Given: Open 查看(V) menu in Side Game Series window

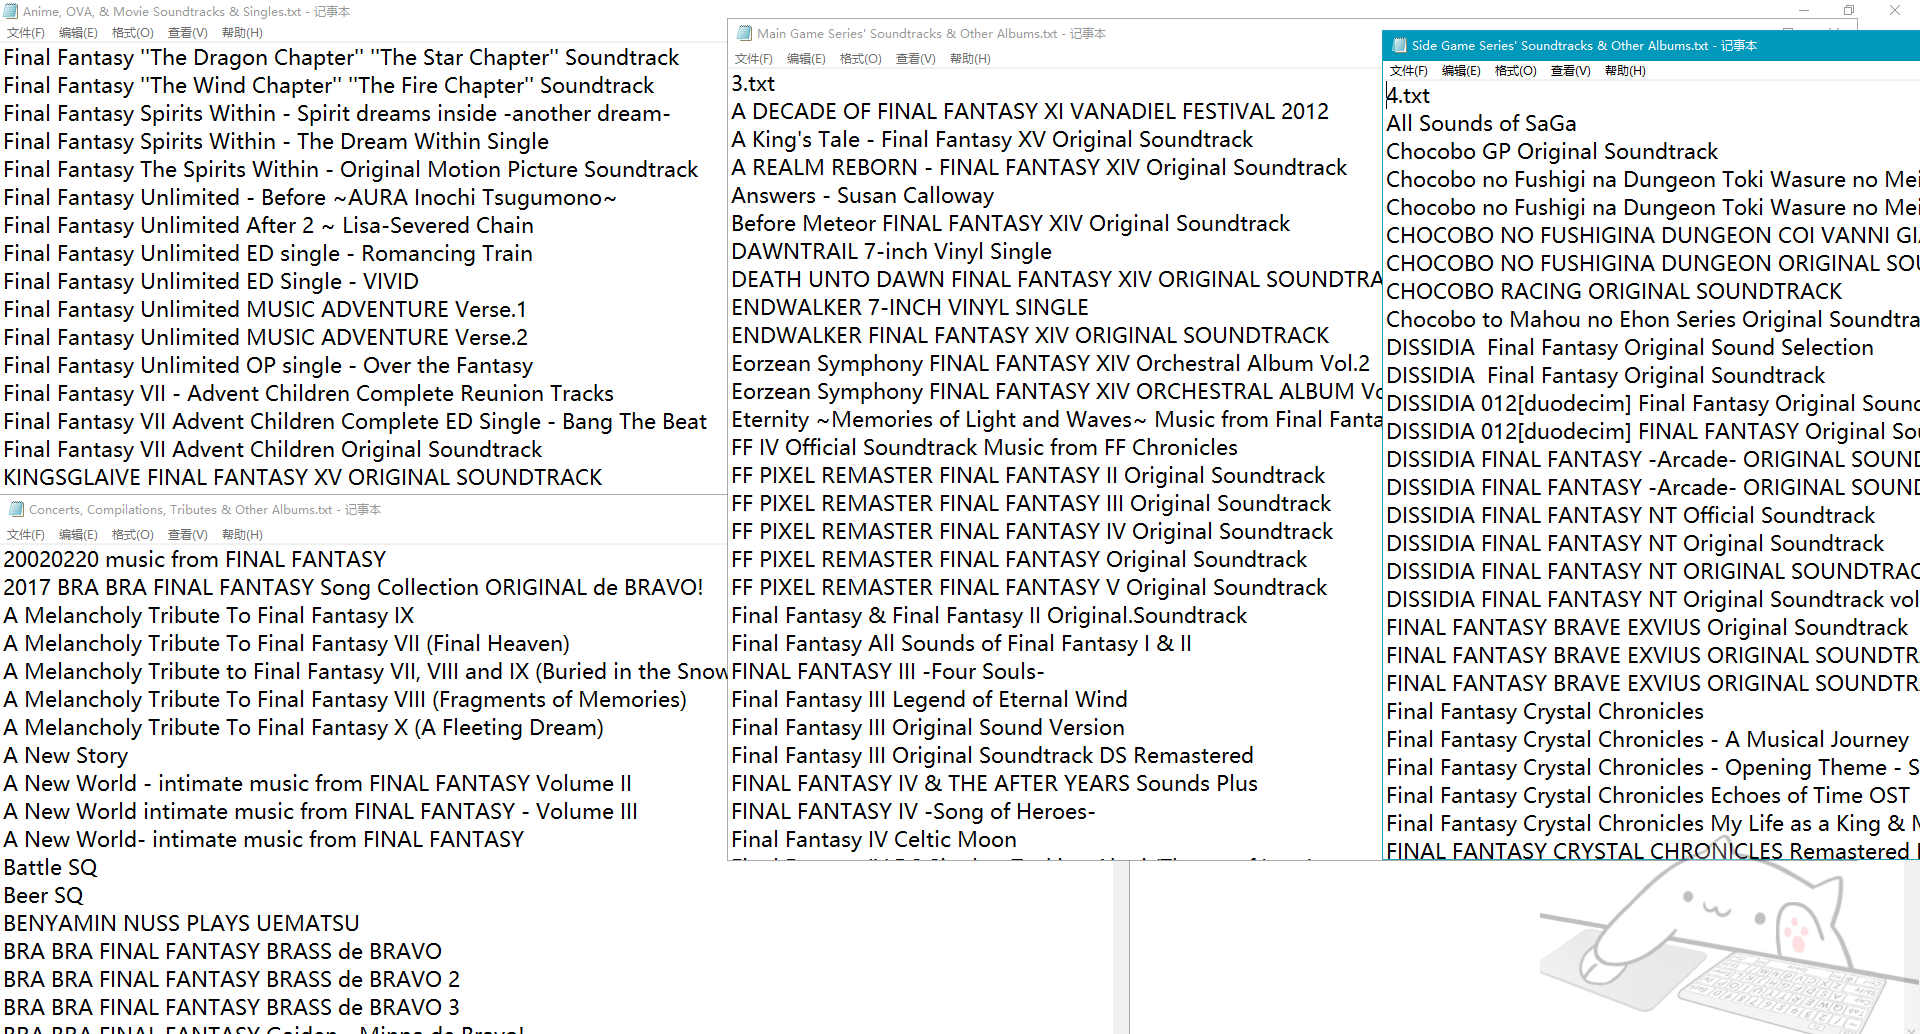Looking at the screenshot, I should pyautogui.click(x=1571, y=71).
